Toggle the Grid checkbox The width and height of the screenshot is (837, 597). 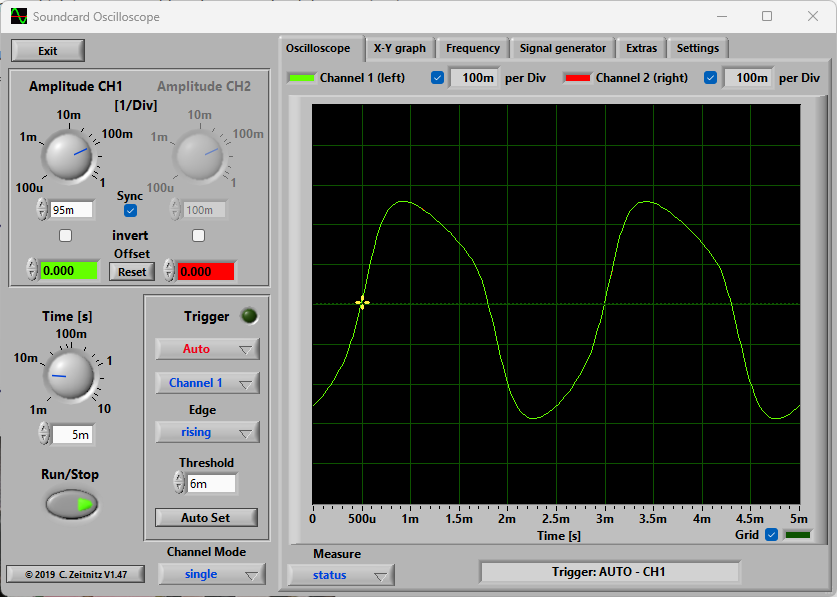[771, 535]
